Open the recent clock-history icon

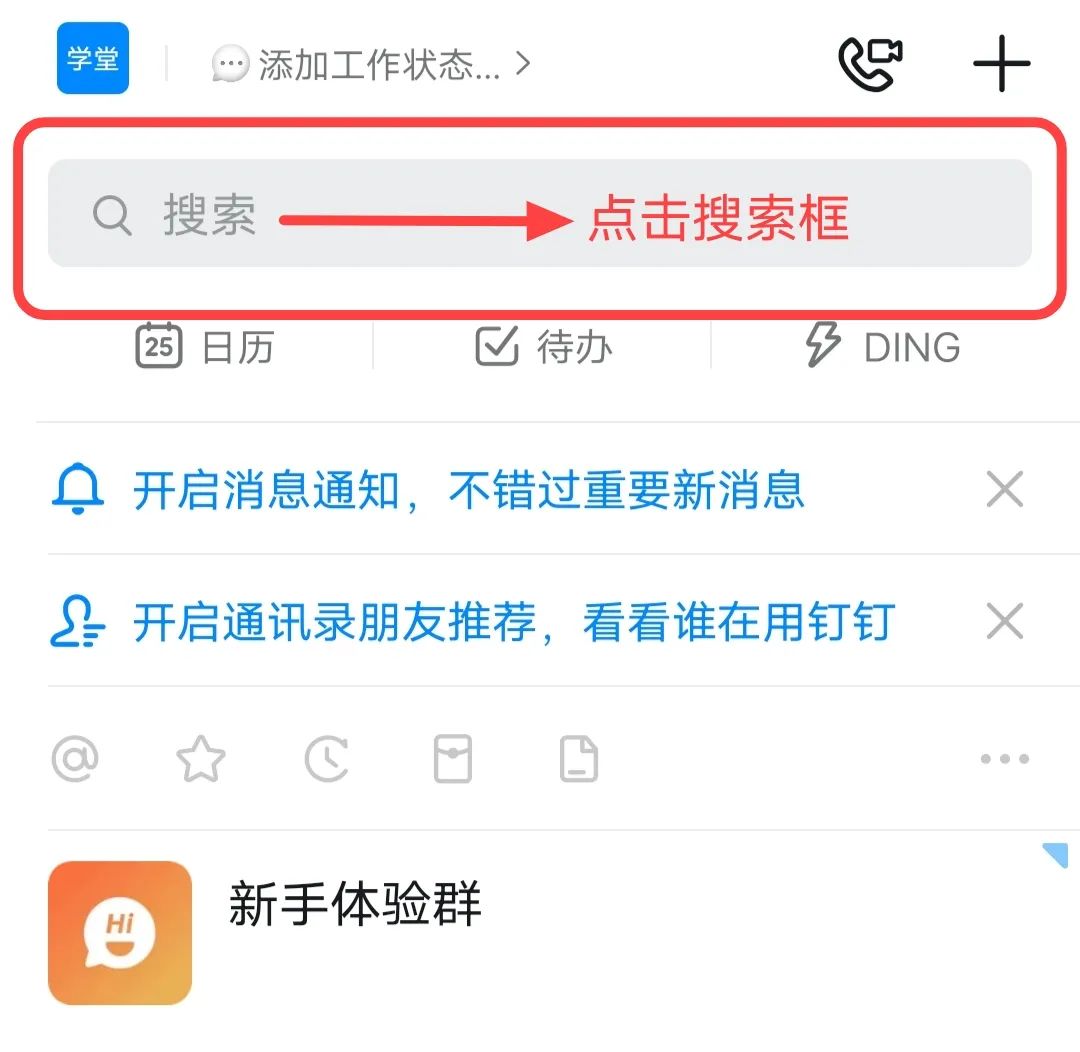pos(326,759)
